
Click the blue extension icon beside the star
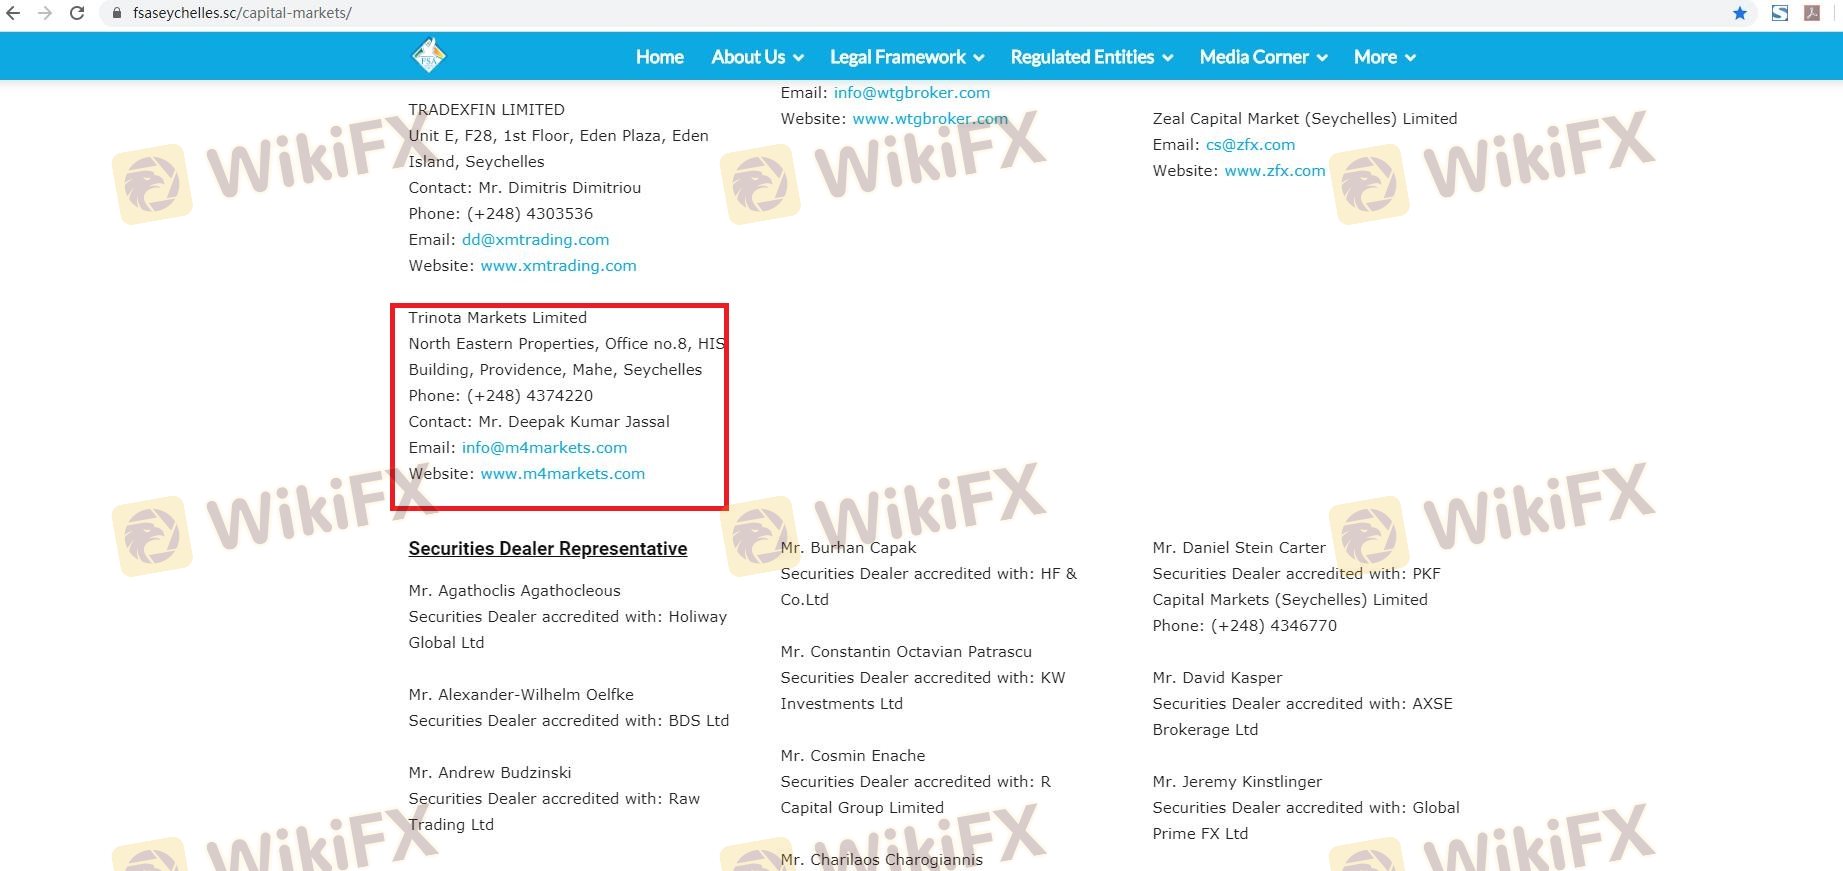point(1779,13)
